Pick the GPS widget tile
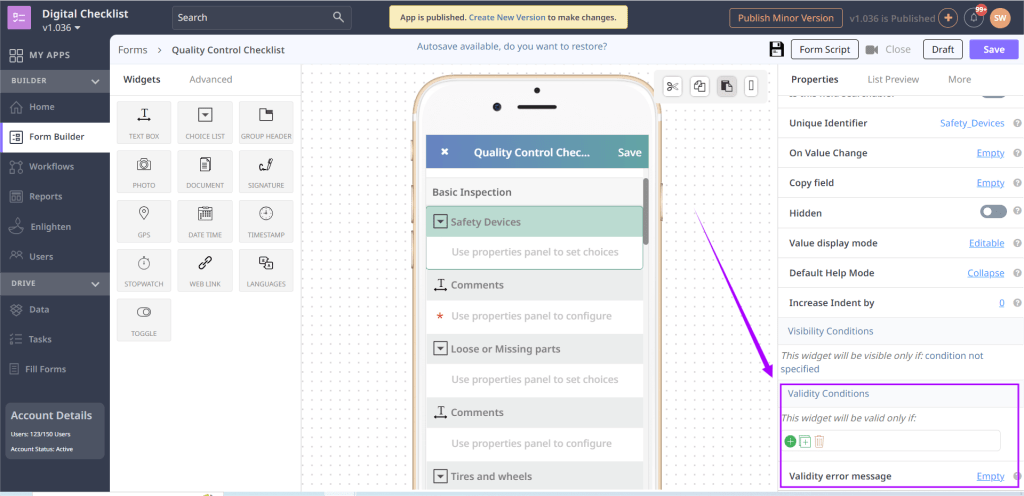Screen dimensions: 1024x496 click(144, 219)
